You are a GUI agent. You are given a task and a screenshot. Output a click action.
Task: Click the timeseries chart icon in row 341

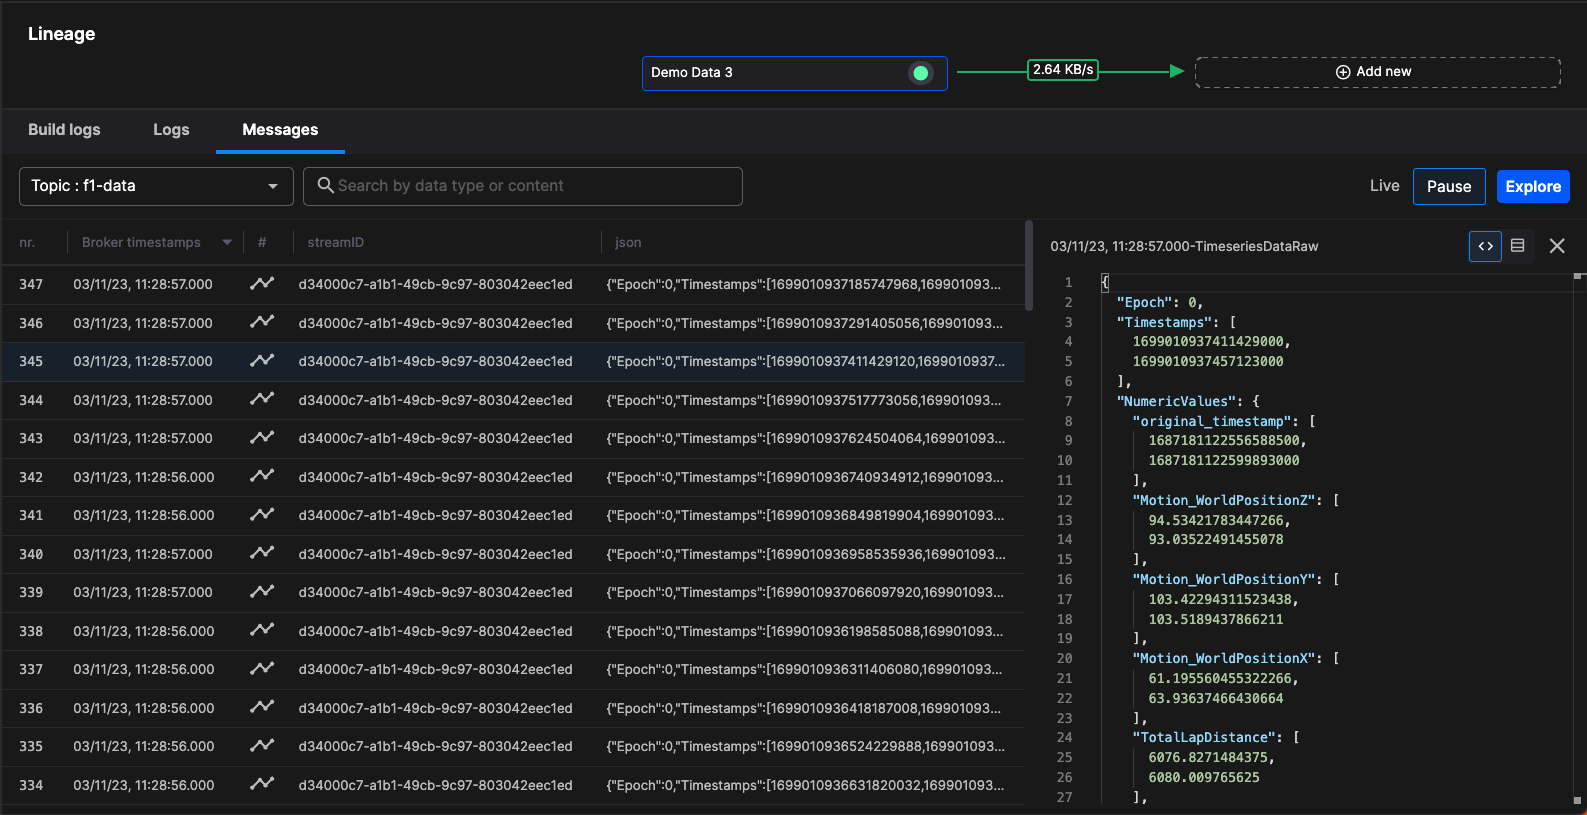[x=262, y=515]
